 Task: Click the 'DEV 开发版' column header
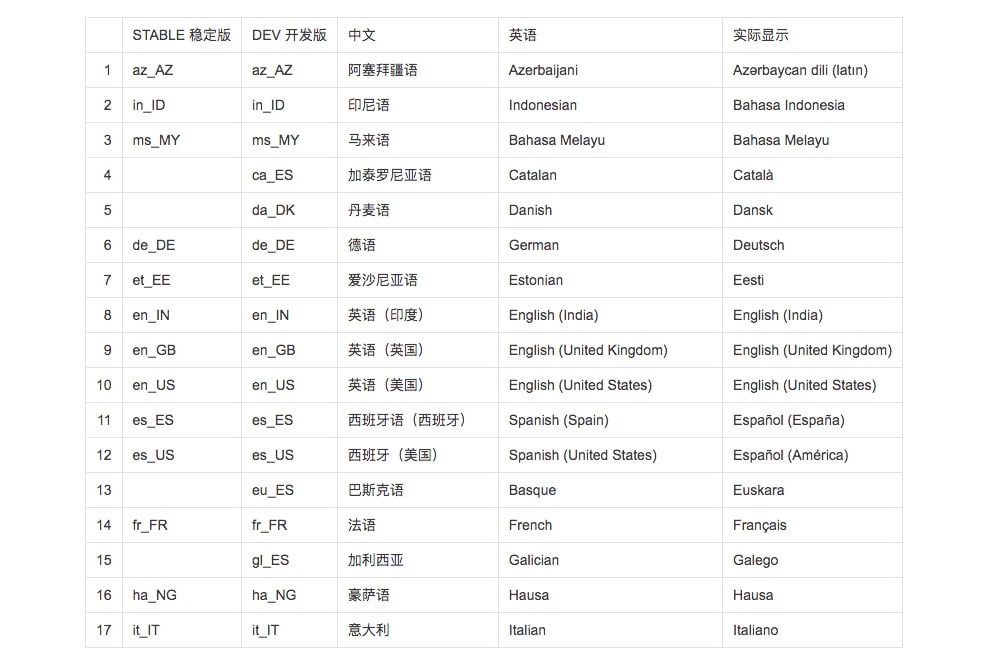[290, 35]
